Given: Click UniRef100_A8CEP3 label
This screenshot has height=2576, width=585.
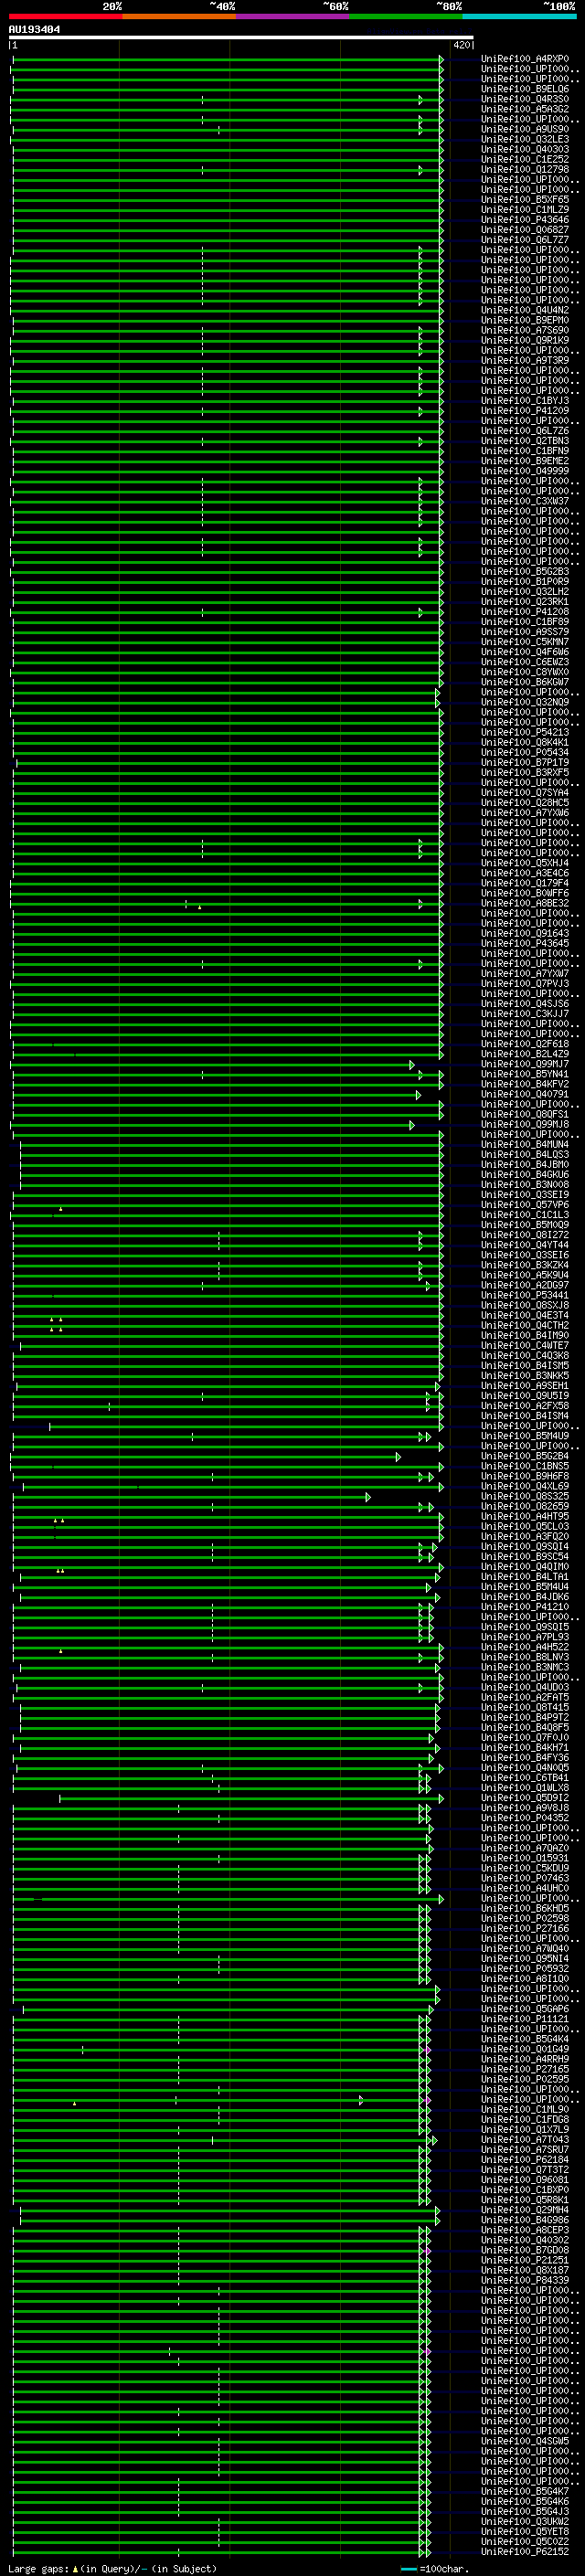Looking at the screenshot, I should [525, 2229].
